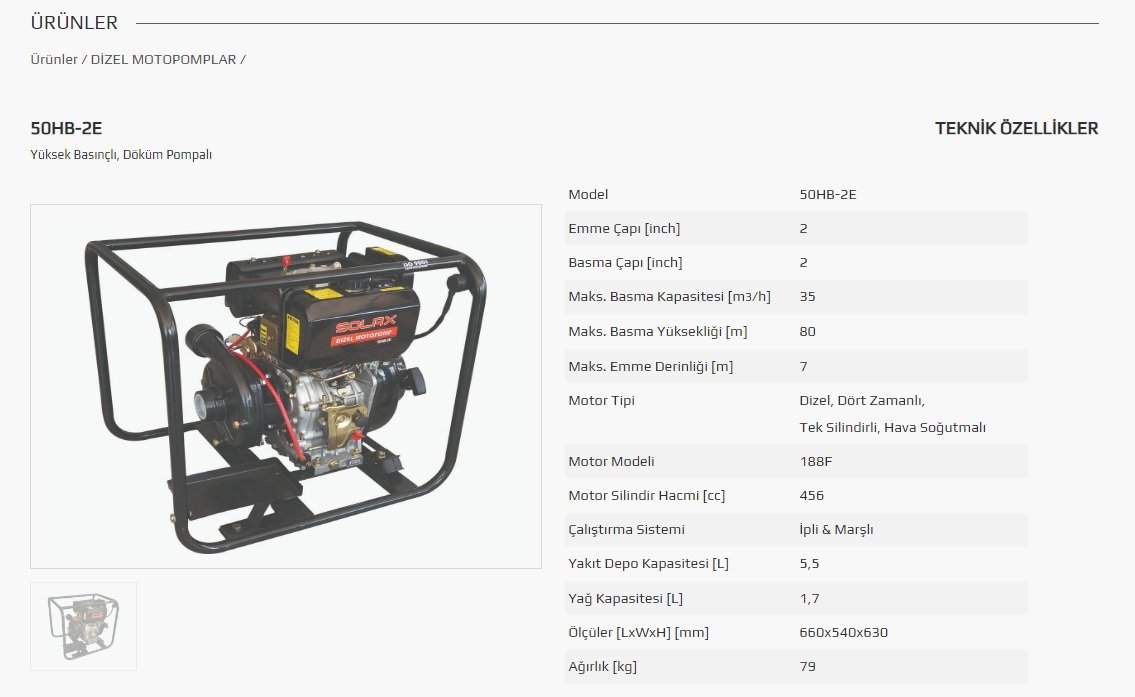The height and width of the screenshot is (697, 1135).
Task: Select the Basma Çapı [inch] row label
Action: tap(625, 262)
